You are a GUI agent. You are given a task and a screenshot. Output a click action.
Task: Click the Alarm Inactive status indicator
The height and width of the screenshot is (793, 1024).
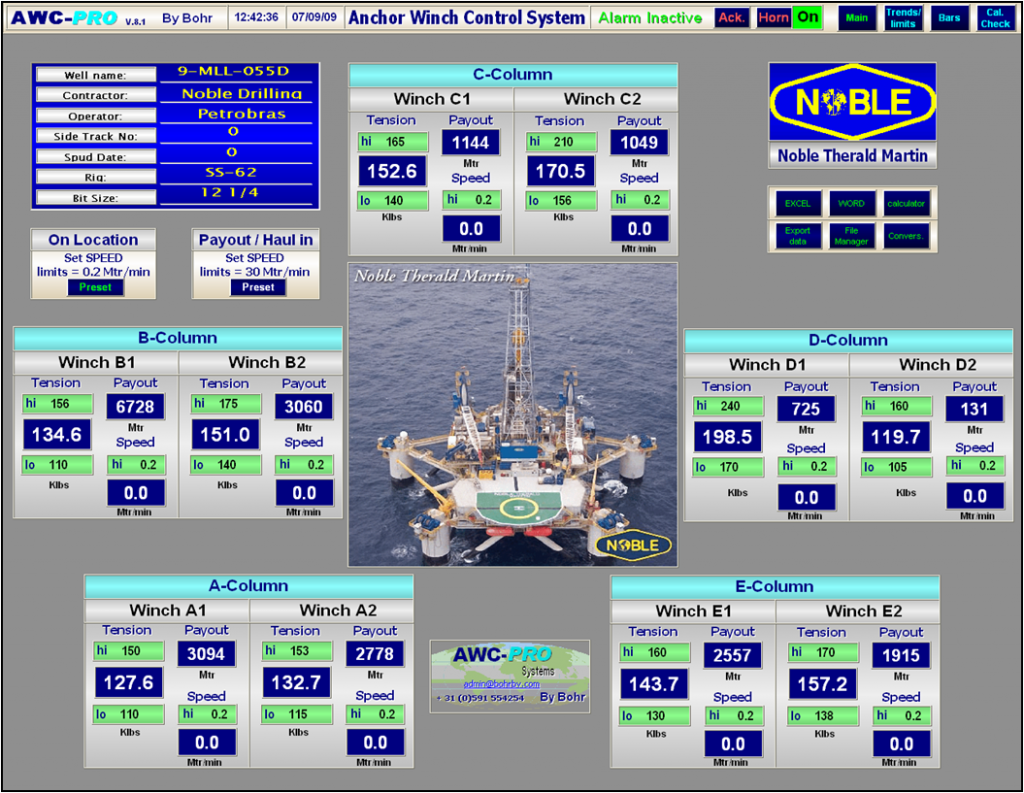pyautogui.click(x=650, y=17)
